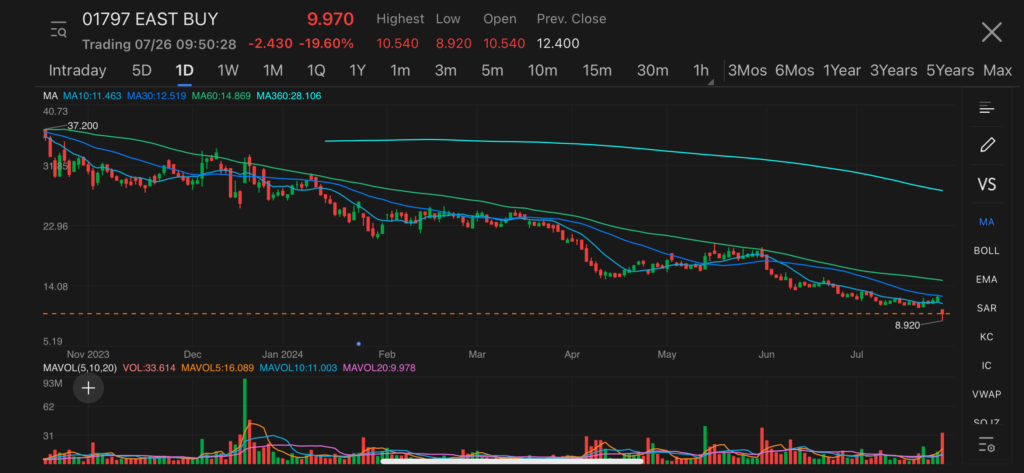The image size is (1024, 473).
Task: Open indicator settings icon at bottom right
Action: point(987,444)
